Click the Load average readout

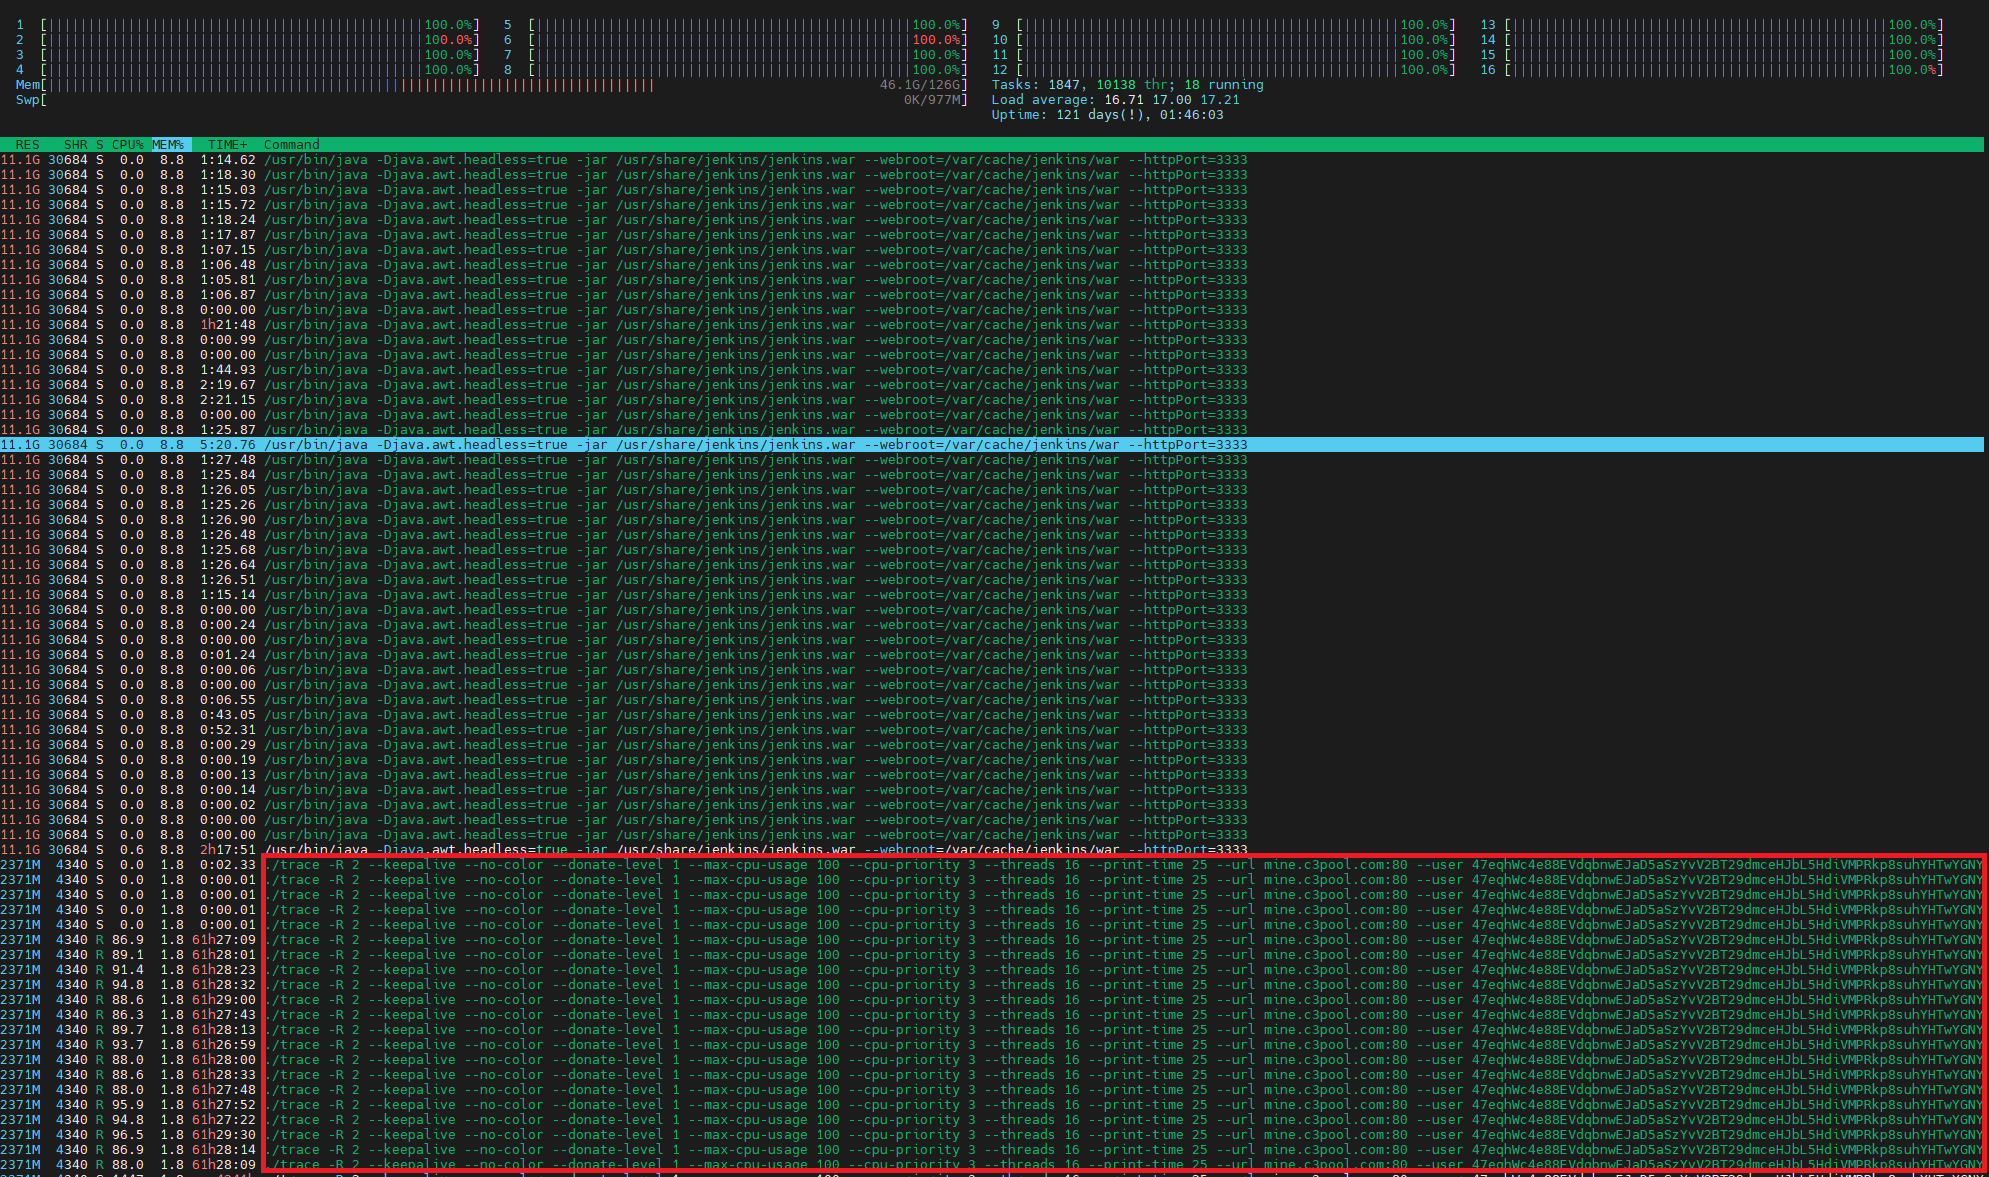point(1115,100)
